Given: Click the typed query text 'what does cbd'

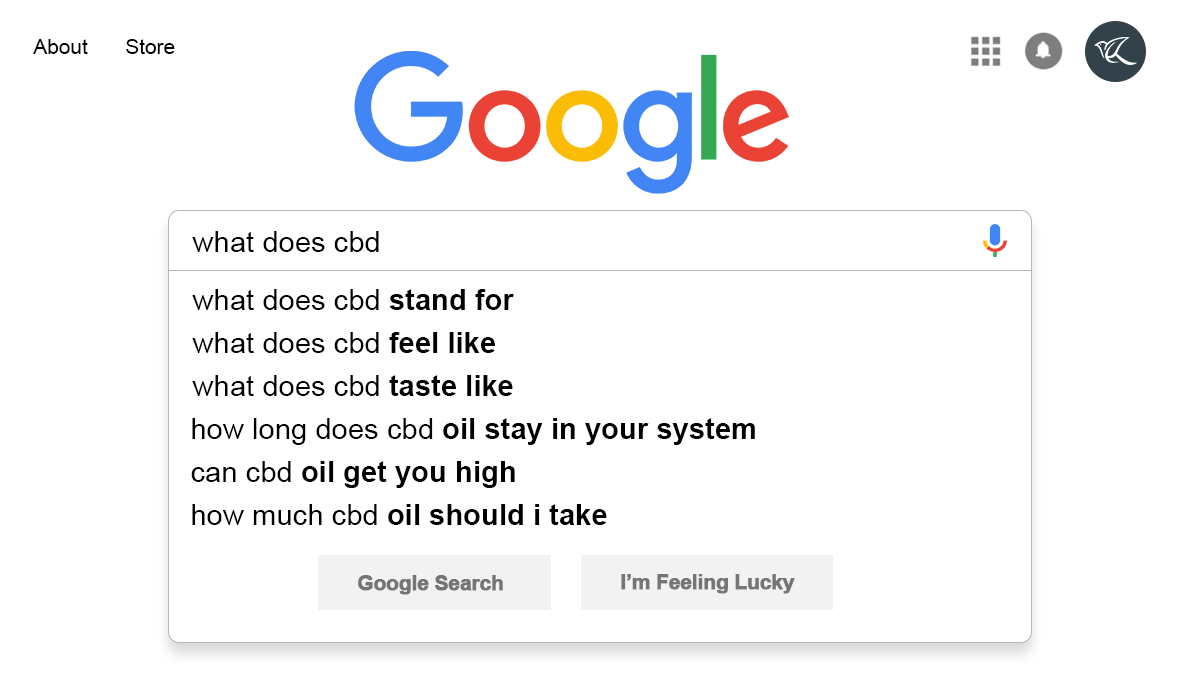Looking at the screenshot, I should tap(286, 241).
